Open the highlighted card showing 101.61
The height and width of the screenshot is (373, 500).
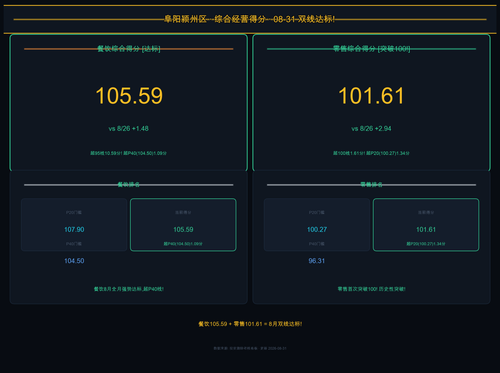(426, 225)
